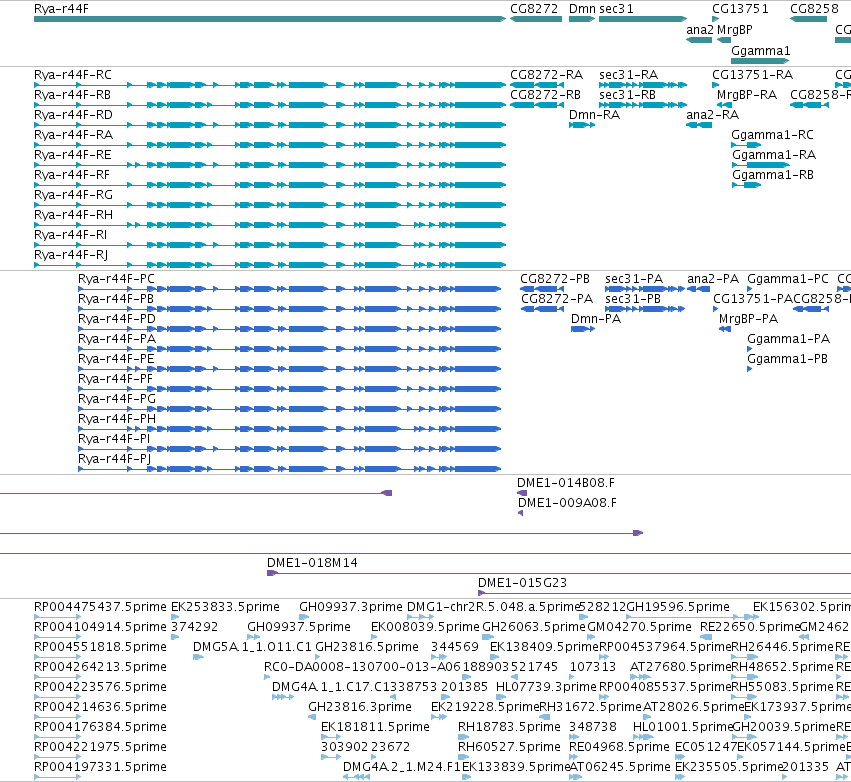Click the DME1-009A08.F clone end
The height and width of the screenshot is (782, 851).
click(520, 513)
